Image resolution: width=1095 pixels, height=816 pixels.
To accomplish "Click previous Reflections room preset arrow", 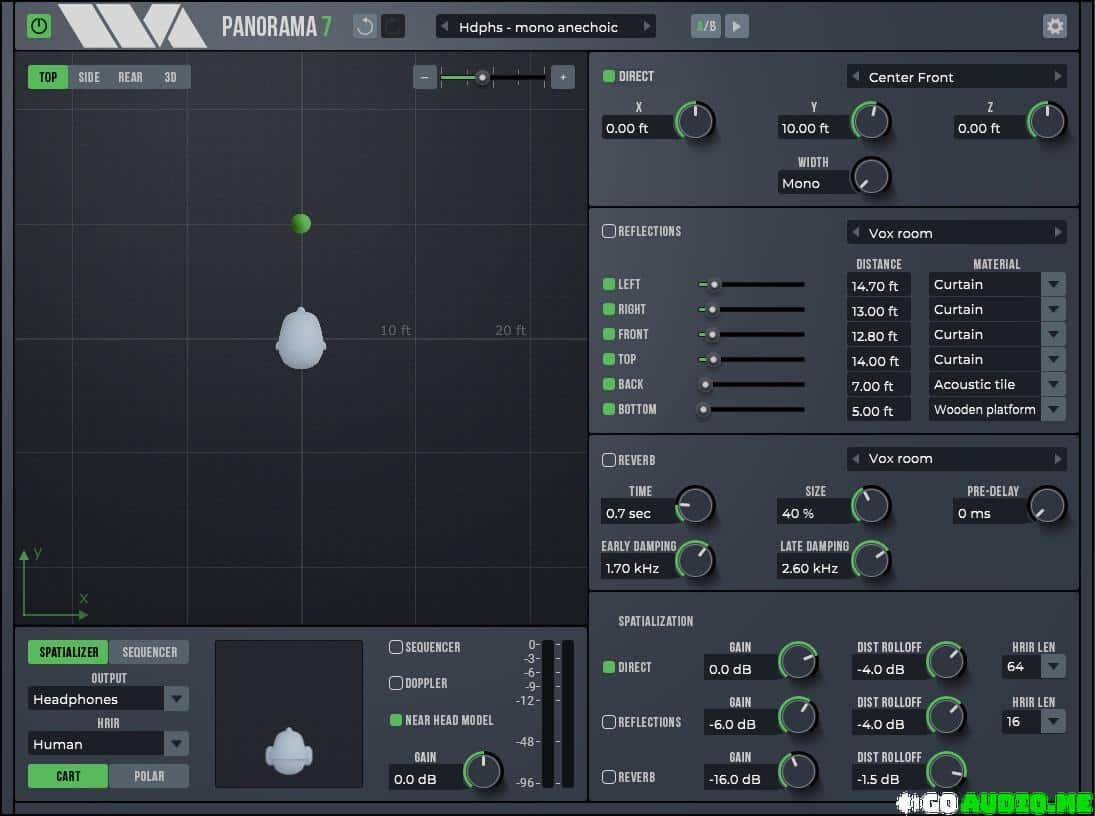I will tap(855, 232).
